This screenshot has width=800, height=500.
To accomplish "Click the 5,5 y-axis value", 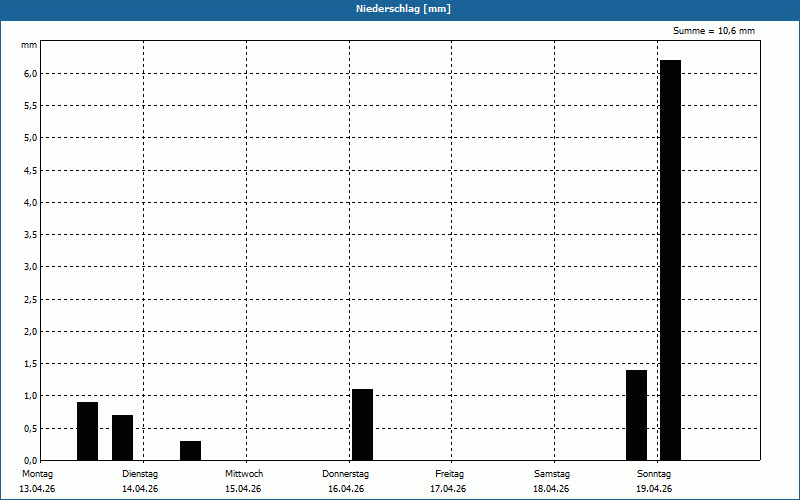I will click(x=31, y=106).
